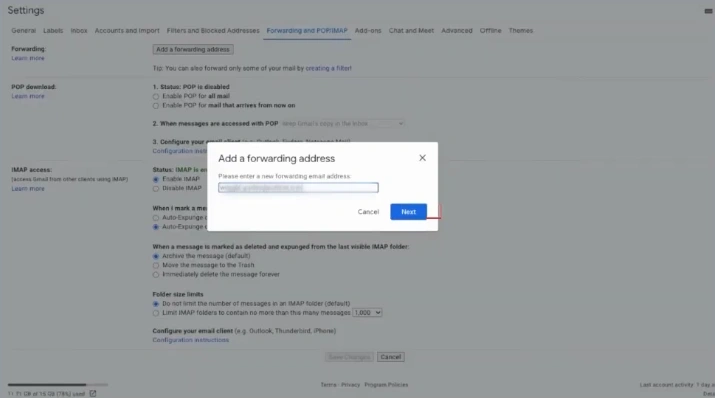Open the General settings tab
The image size is (715, 398).
(24, 31)
